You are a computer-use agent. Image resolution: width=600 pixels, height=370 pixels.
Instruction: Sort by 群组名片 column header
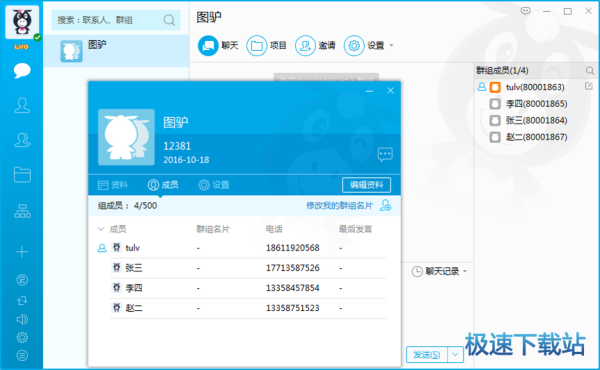[213, 229]
